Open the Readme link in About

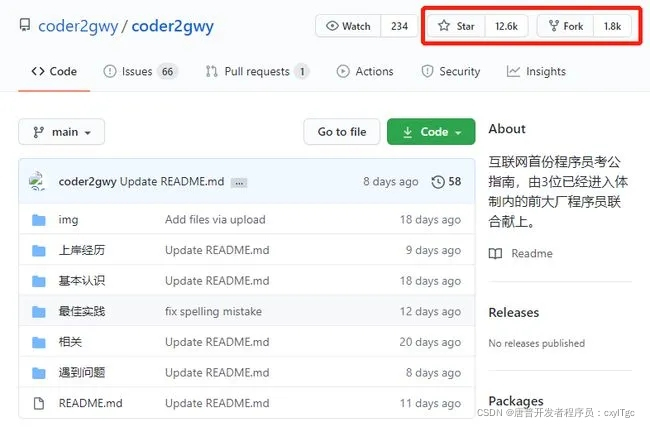pos(521,253)
